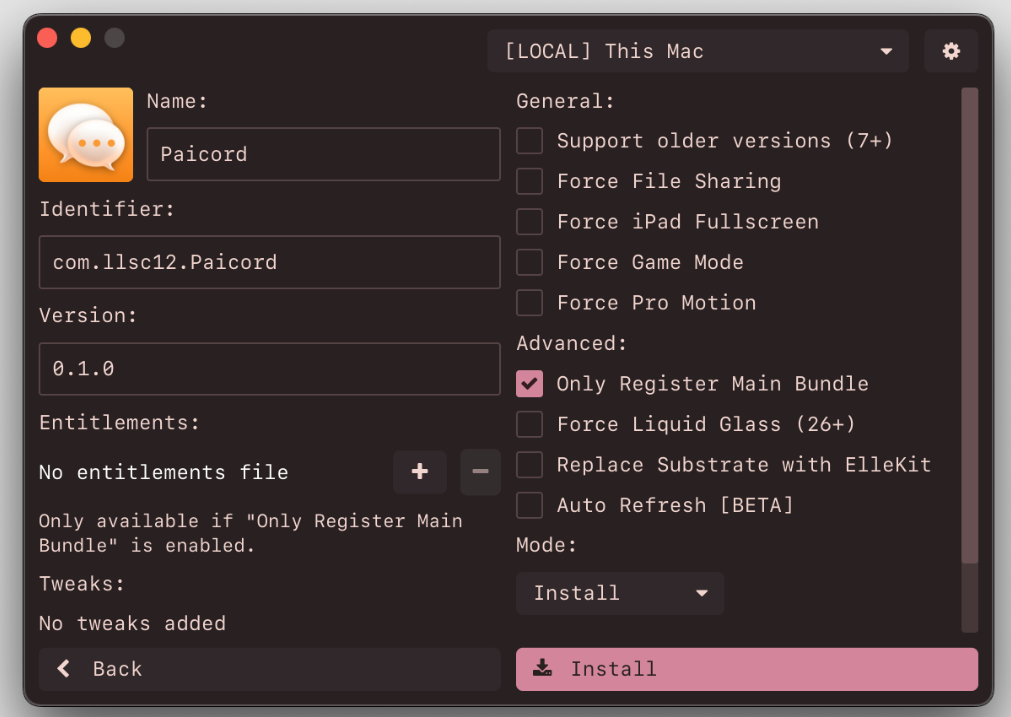Add entitlements file with plus icon
The image size is (1011, 717).
coord(420,472)
